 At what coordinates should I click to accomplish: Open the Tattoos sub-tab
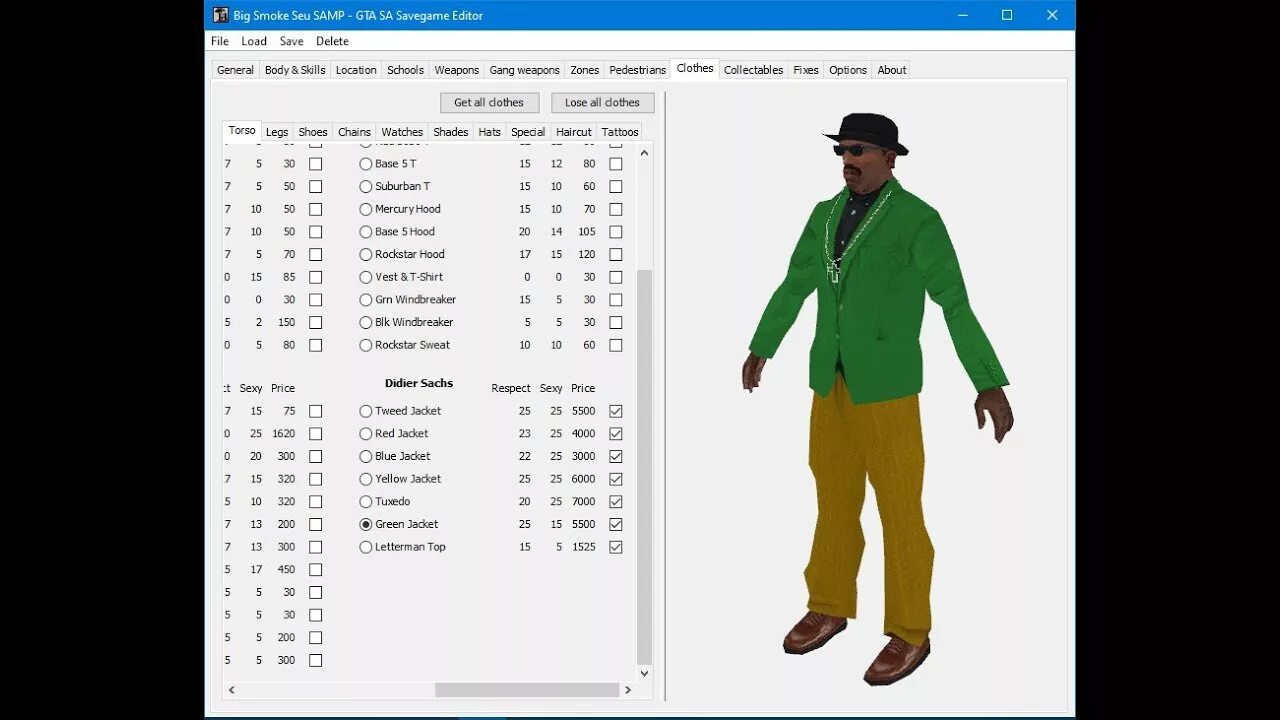click(x=620, y=132)
